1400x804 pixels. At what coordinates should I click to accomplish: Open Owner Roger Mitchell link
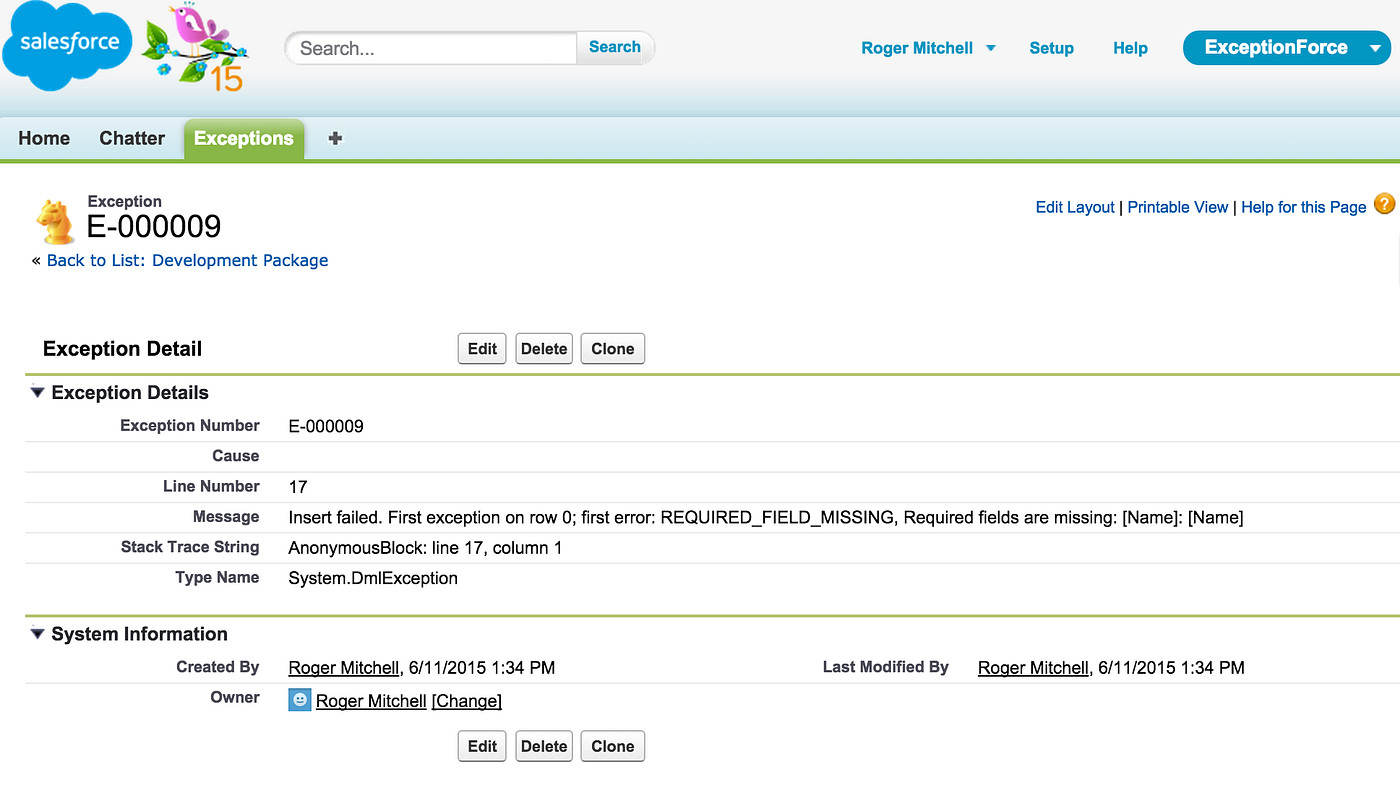[371, 701]
